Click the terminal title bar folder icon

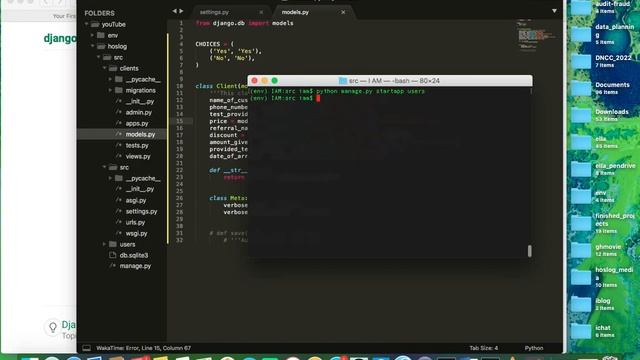(x=343, y=81)
